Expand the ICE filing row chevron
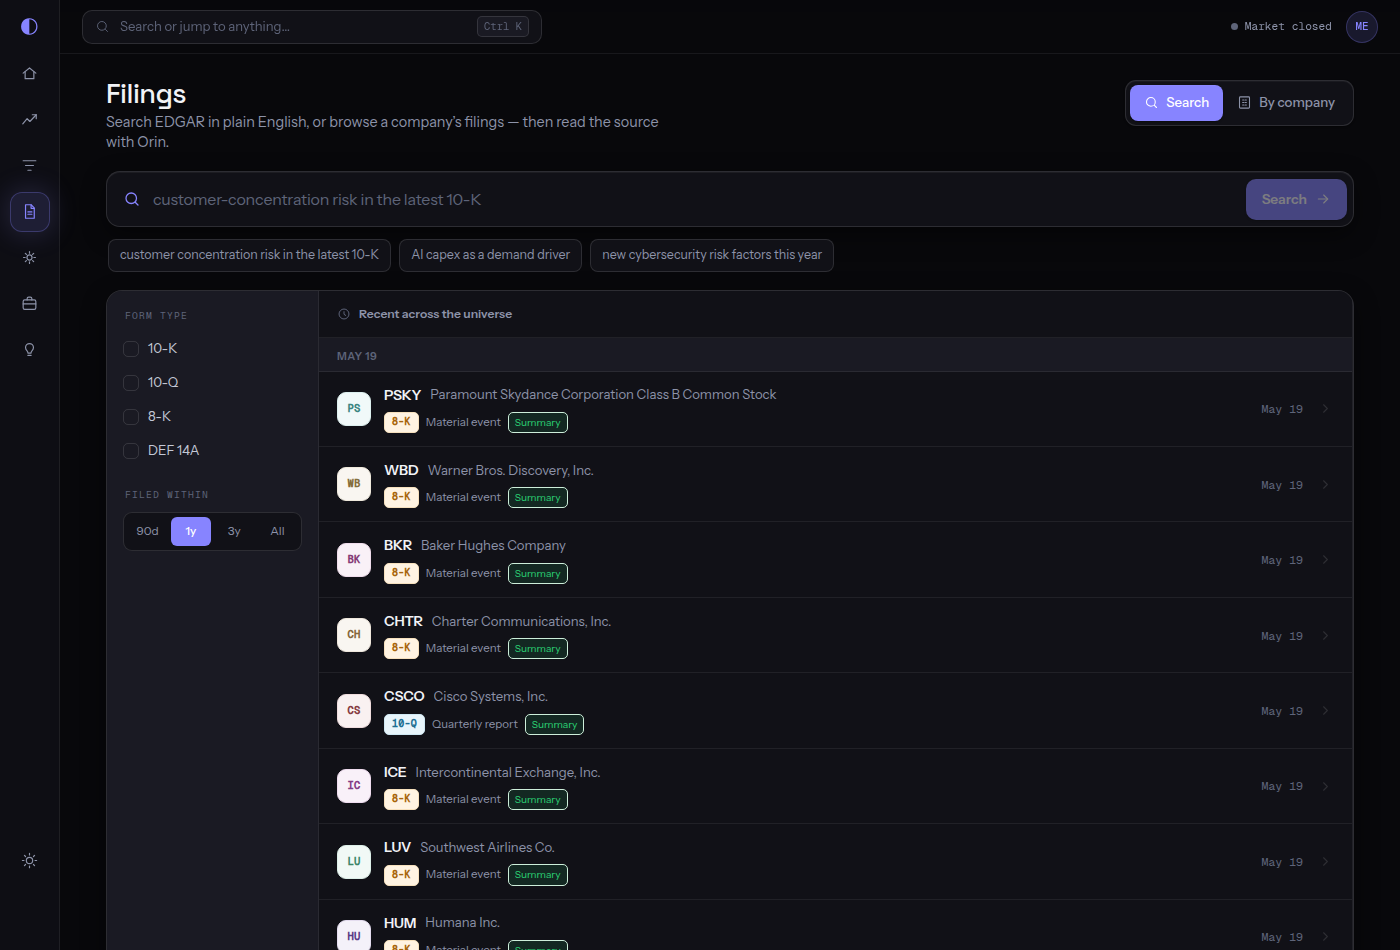This screenshot has height=950, width=1400. (x=1325, y=786)
